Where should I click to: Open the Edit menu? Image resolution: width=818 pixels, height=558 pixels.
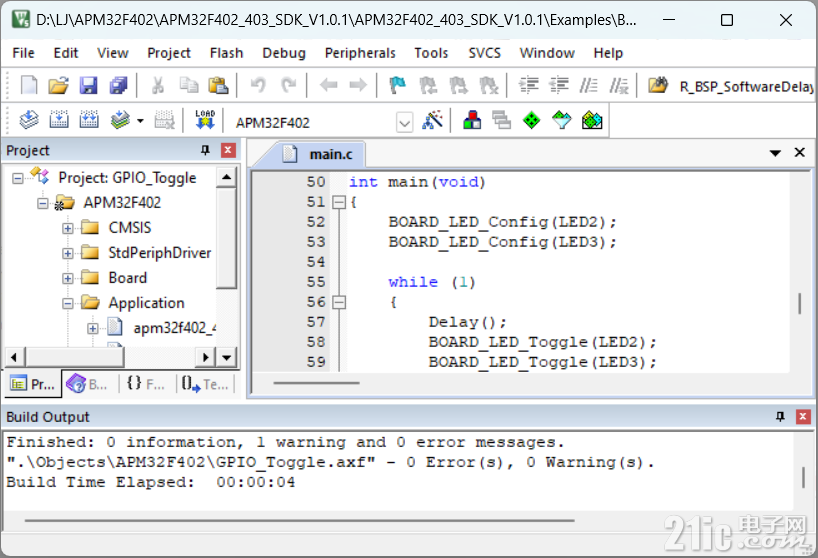point(66,53)
